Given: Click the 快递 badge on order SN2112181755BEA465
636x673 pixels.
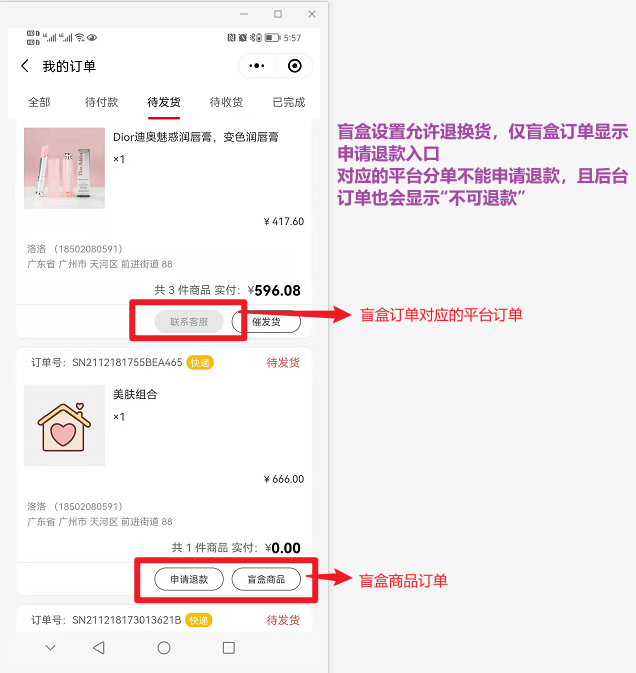Looking at the screenshot, I should coord(200,363).
